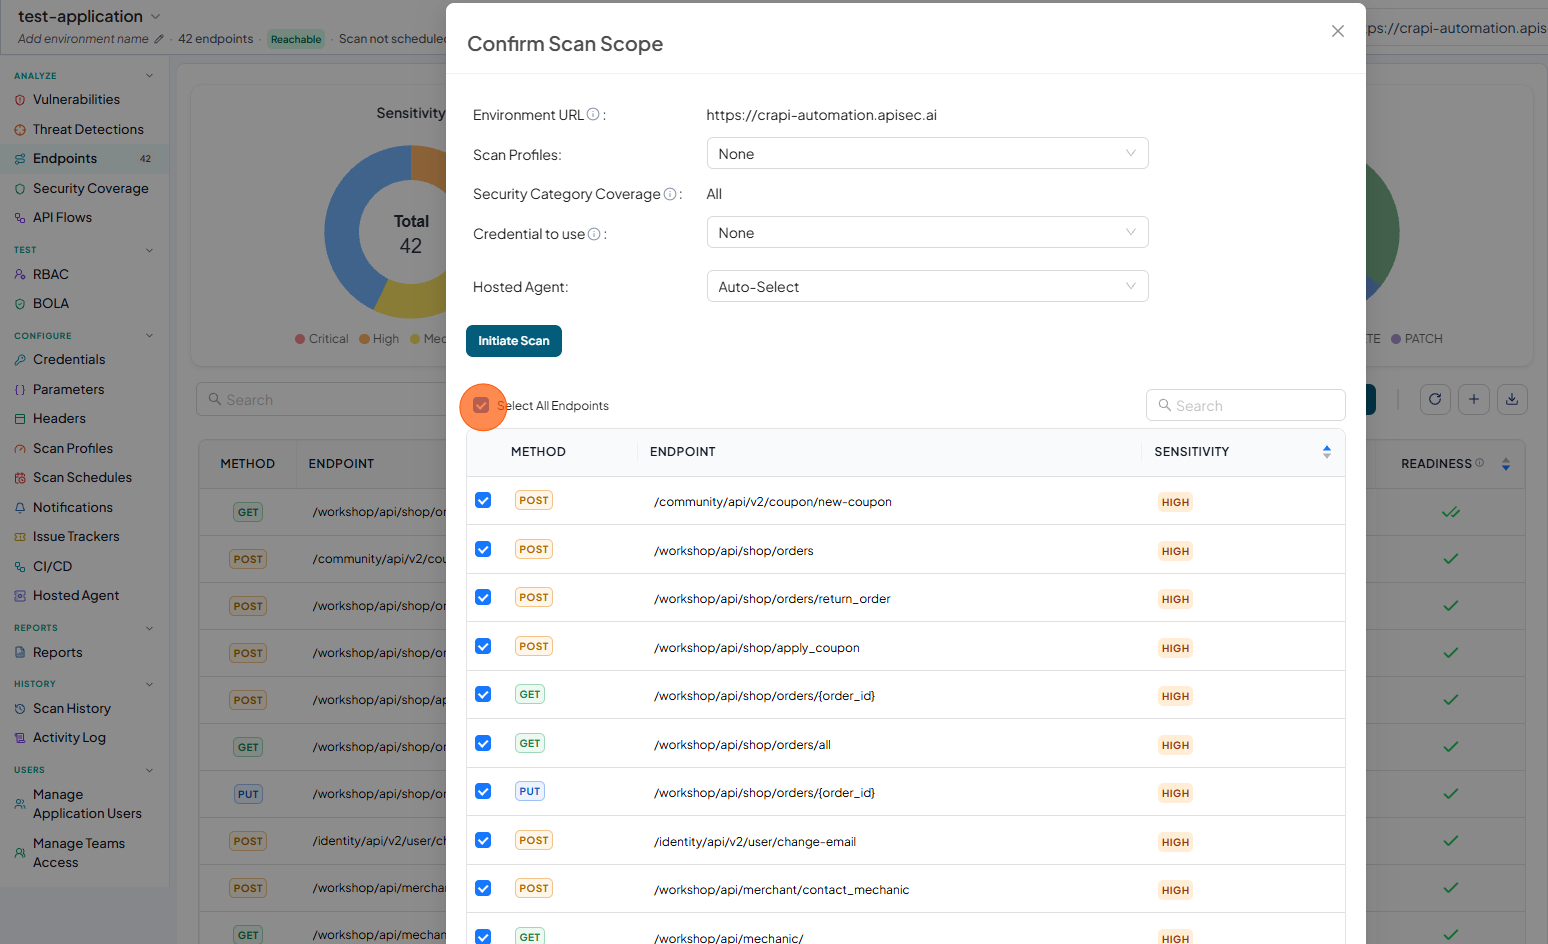Click the API Flows sidebar icon
The width and height of the screenshot is (1548, 944).
[20, 218]
